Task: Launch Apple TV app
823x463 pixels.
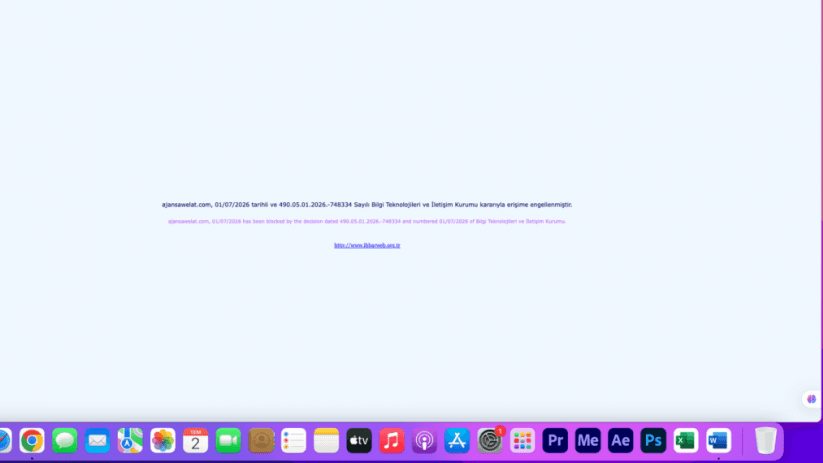Action: point(359,440)
